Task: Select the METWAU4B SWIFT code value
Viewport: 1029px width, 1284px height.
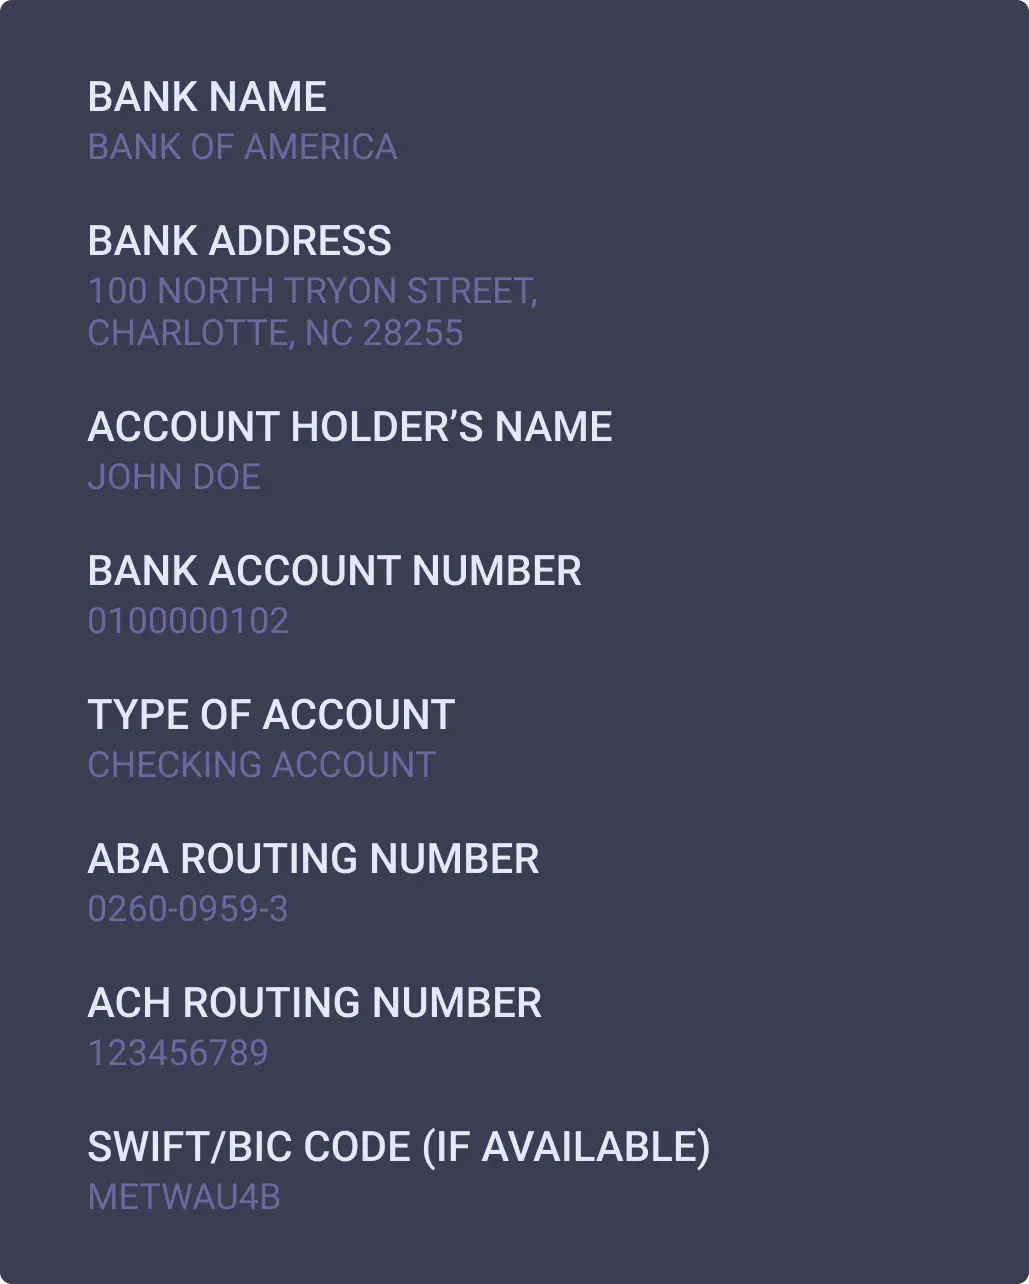Action: pyautogui.click(x=184, y=1197)
